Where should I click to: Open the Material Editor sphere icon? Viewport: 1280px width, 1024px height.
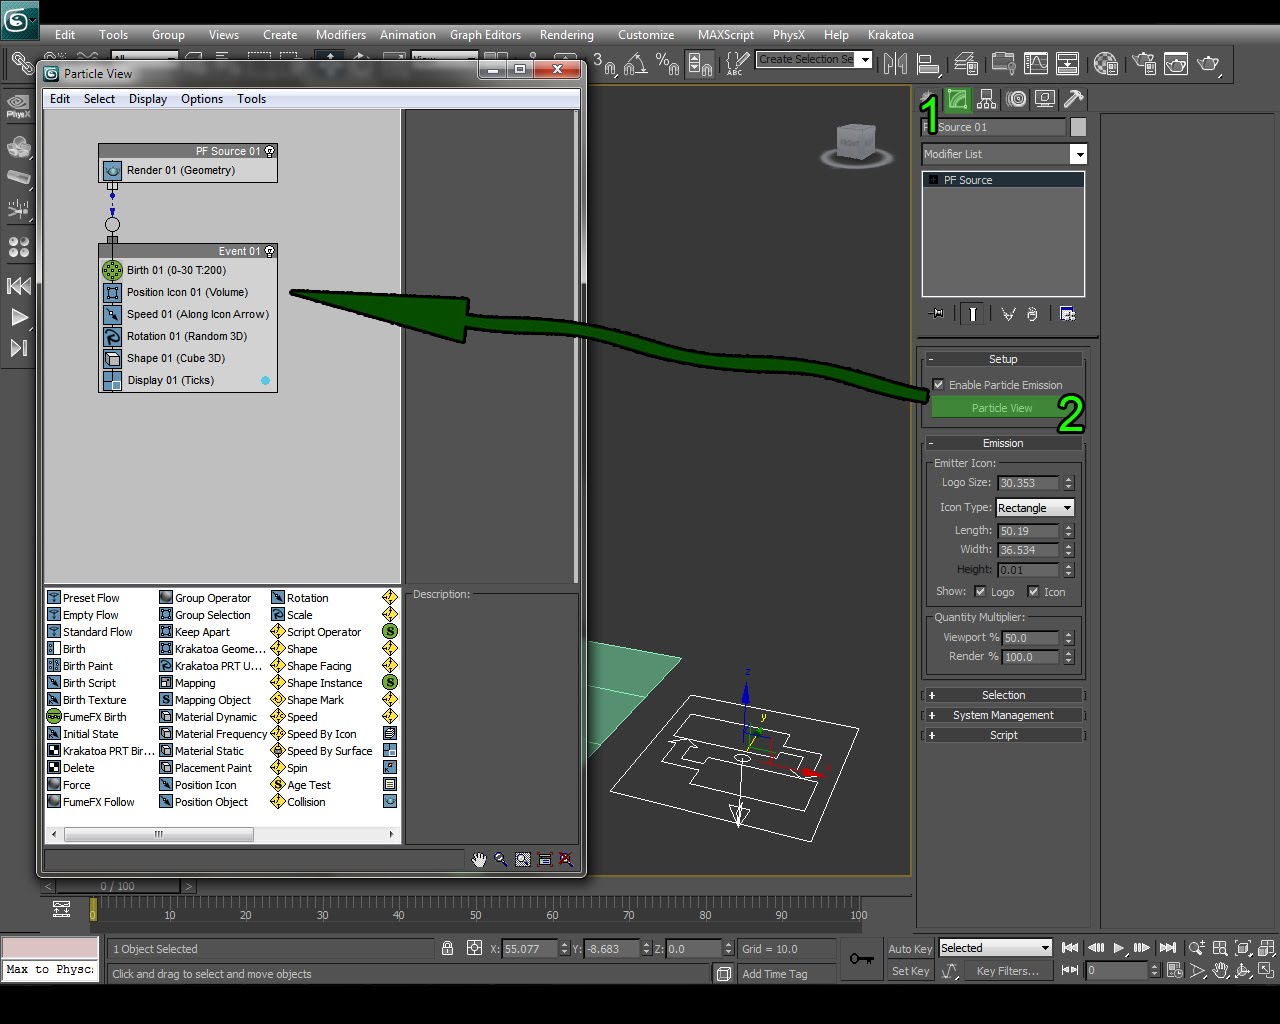click(x=1105, y=64)
